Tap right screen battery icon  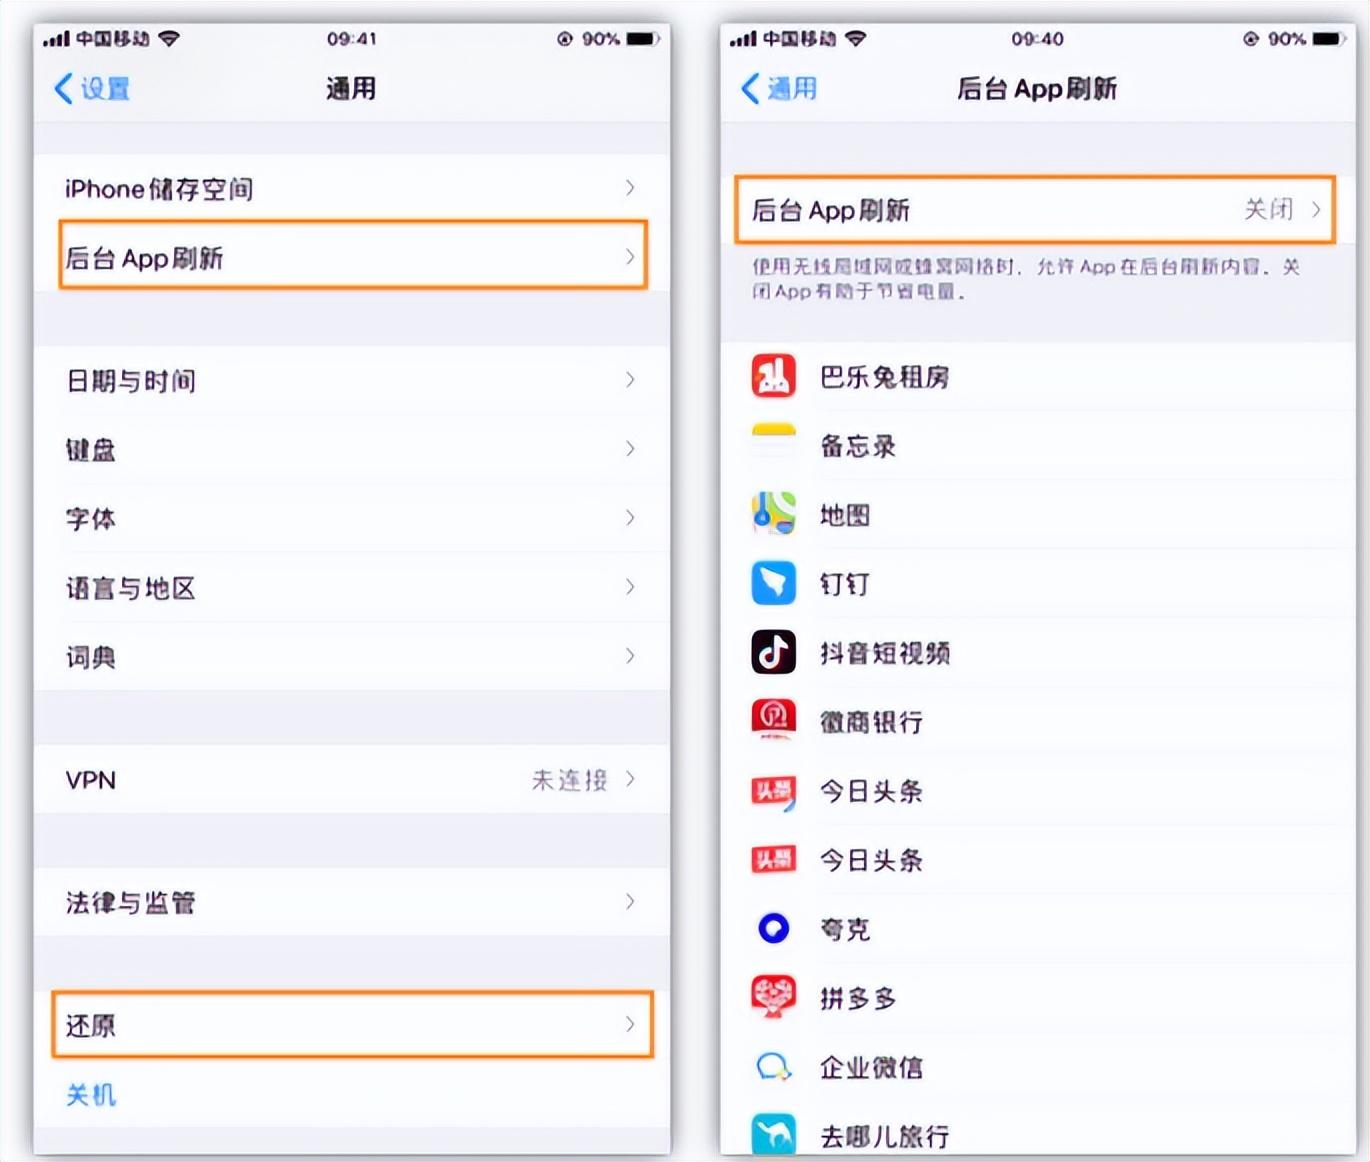(1329, 39)
